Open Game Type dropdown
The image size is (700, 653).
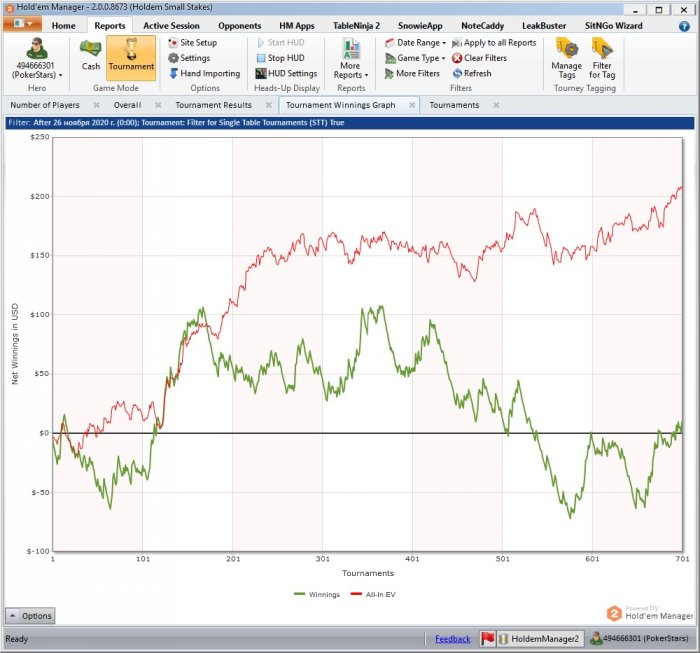click(415, 58)
